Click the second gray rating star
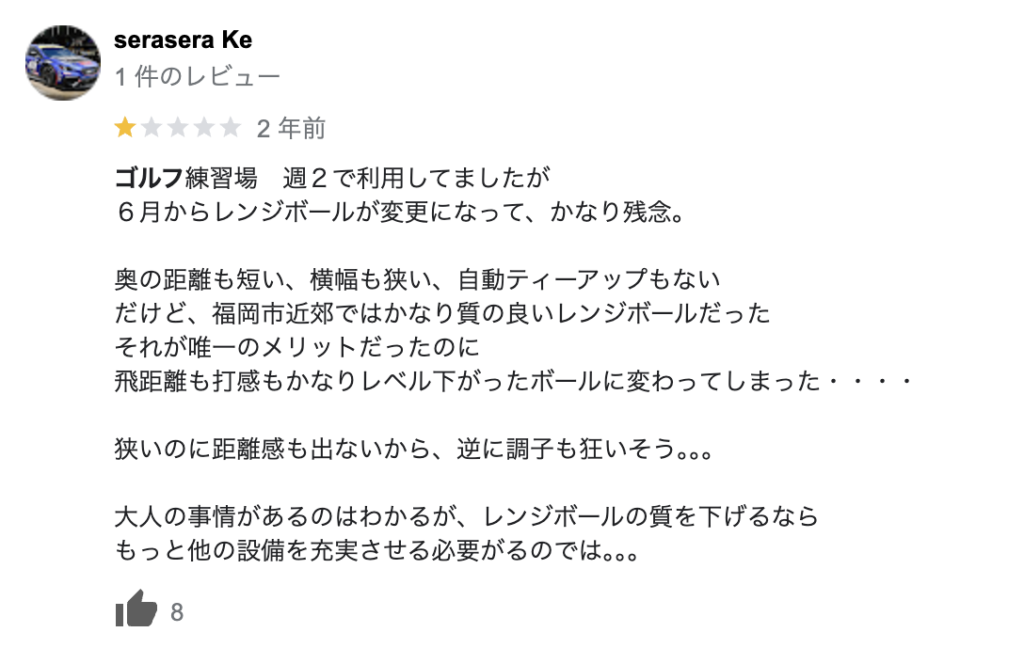Viewport: 1024px width, 664px height. (x=152, y=128)
